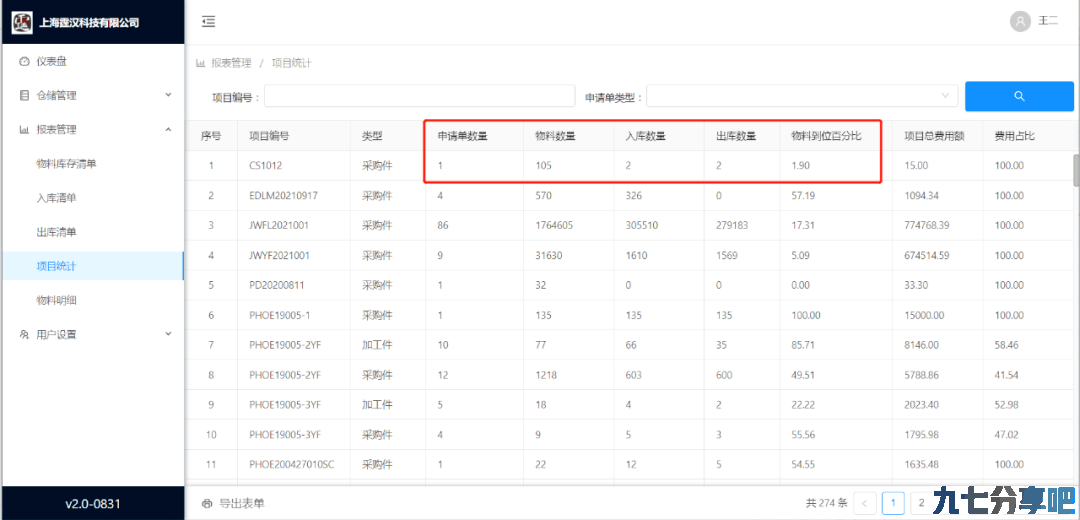Click the blue search button

1019,96
